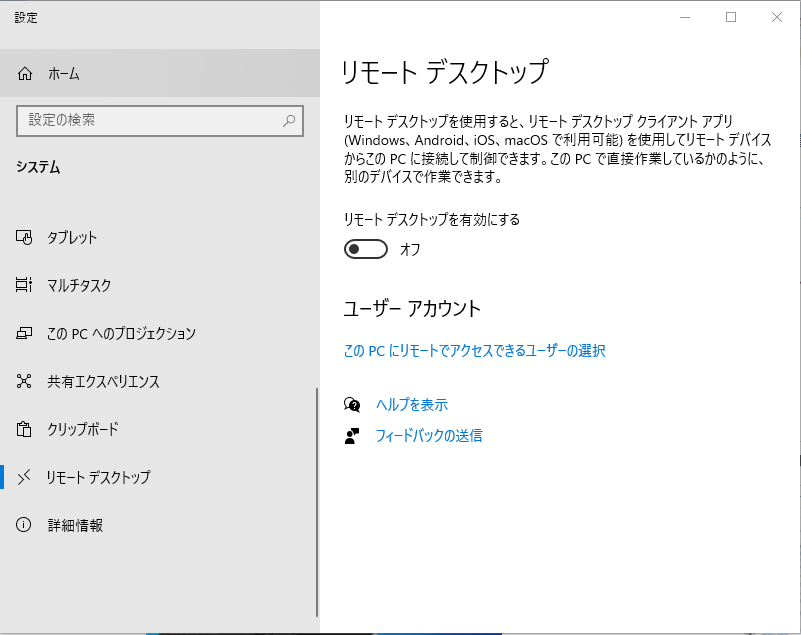Click the タブレット tablet icon
The width and height of the screenshot is (801, 635).
[x=24, y=238]
